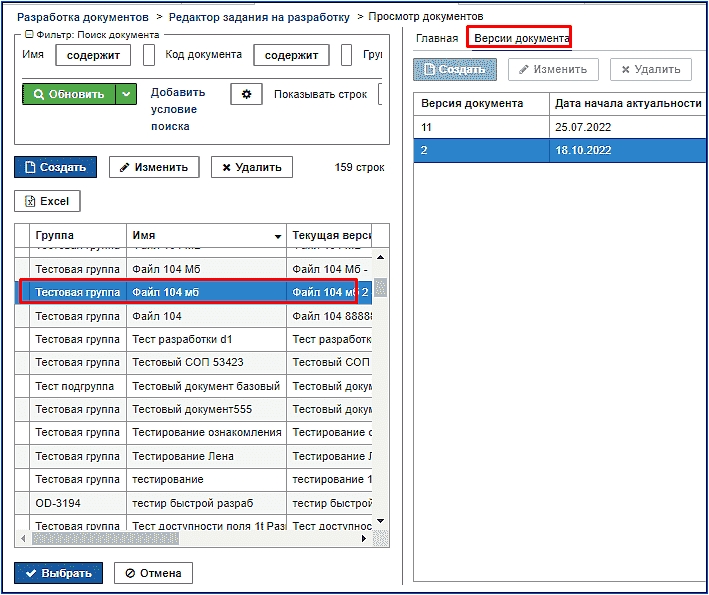
Task: Click the horizontal scrollbar of document table
Action: pos(106,538)
